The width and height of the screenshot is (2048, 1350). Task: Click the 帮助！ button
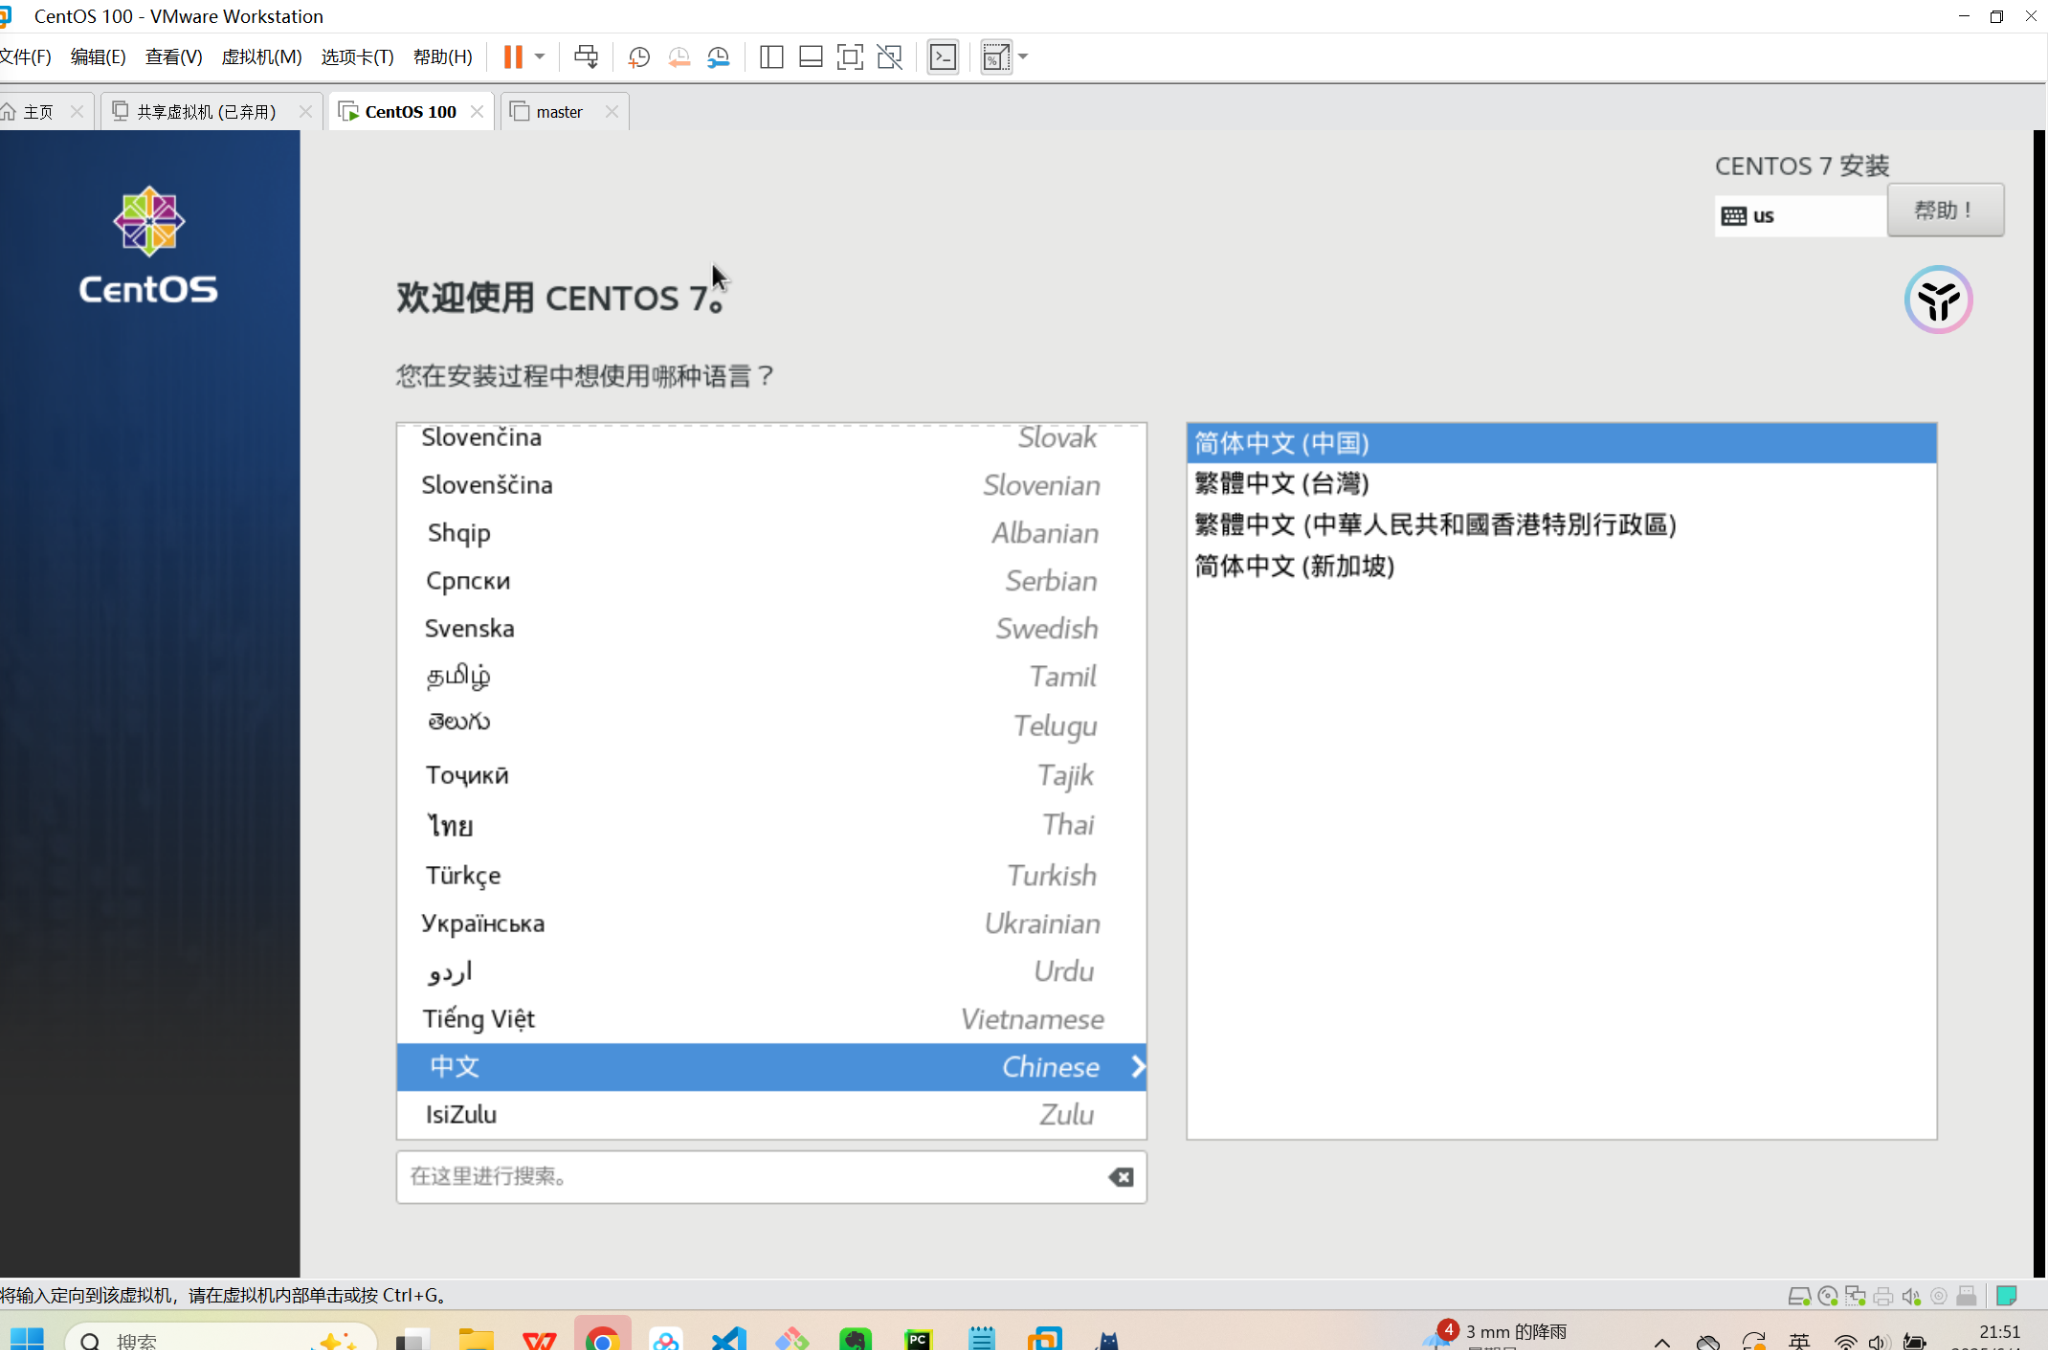tap(1945, 211)
